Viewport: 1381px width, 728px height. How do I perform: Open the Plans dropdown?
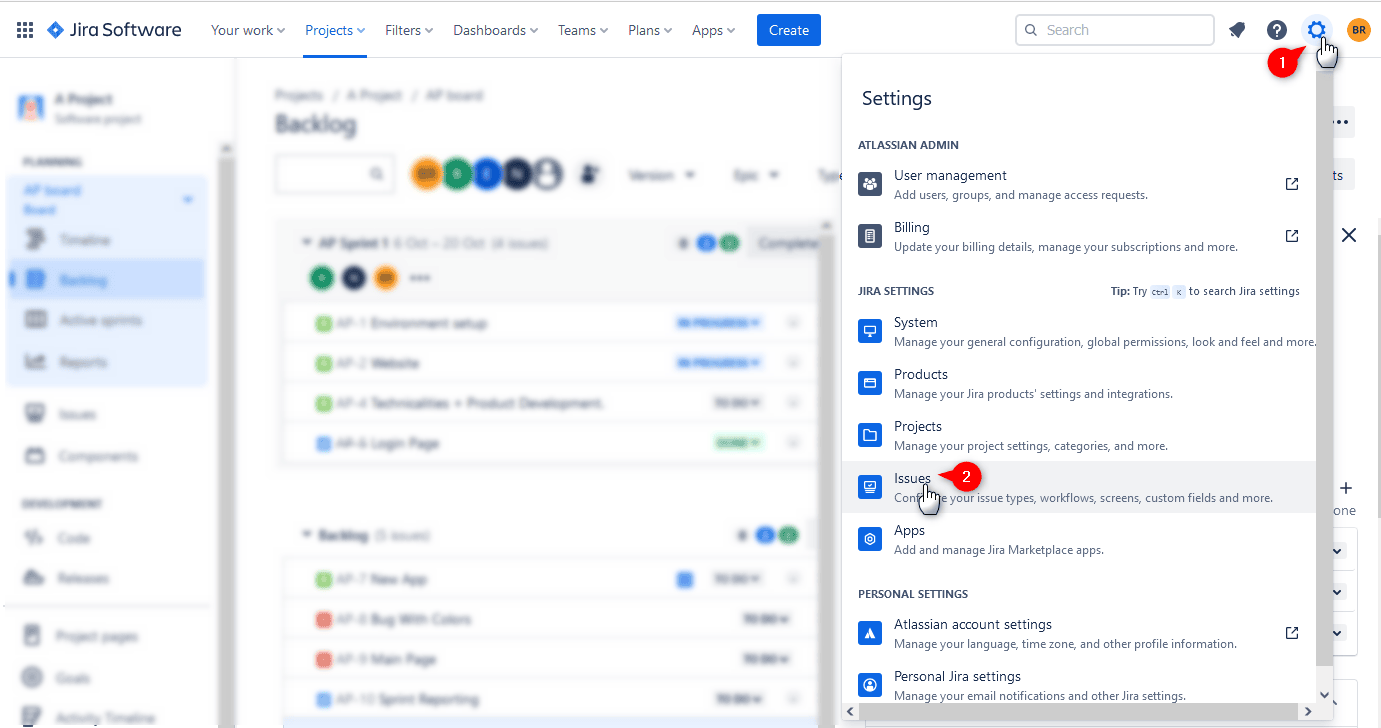coord(650,30)
